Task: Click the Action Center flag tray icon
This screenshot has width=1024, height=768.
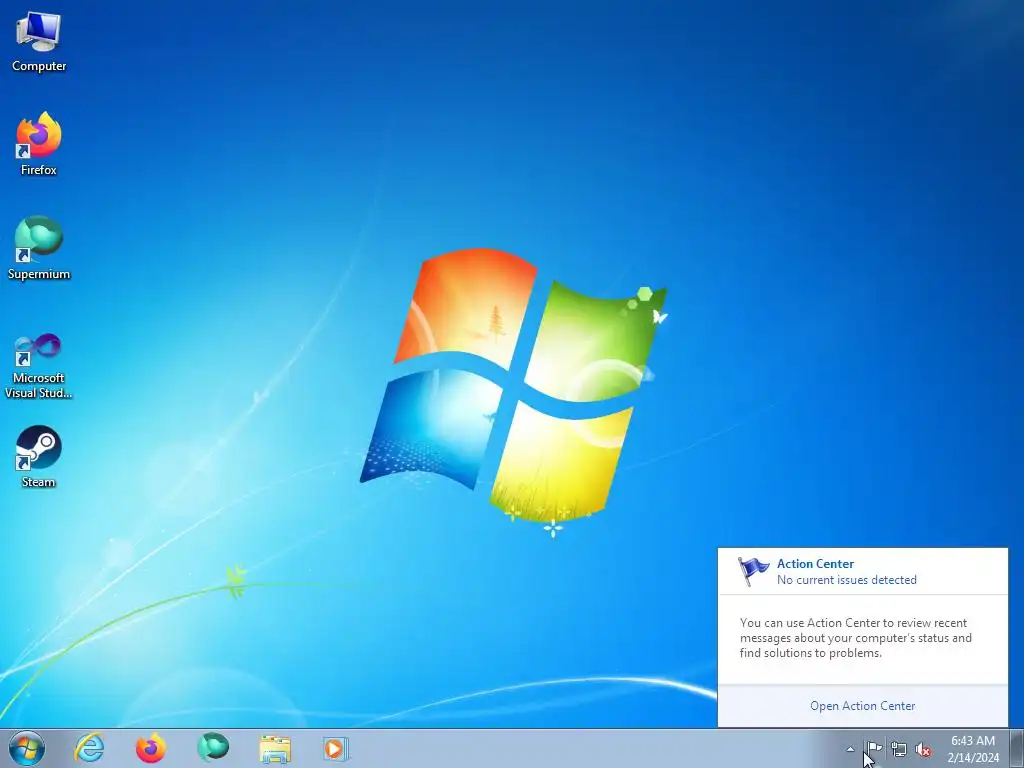Action: click(x=874, y=749)
